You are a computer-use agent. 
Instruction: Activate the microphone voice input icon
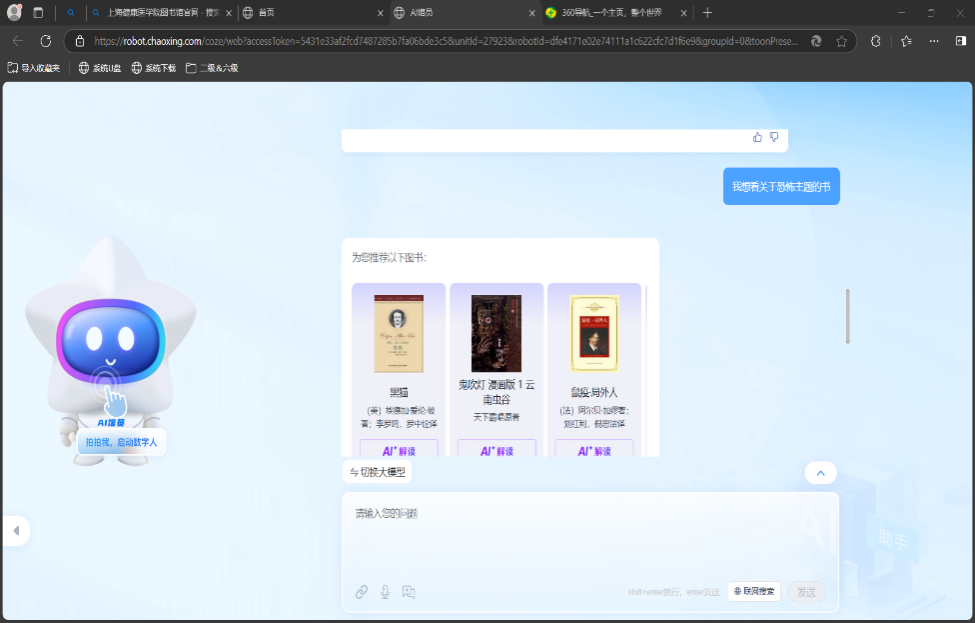click(x=385, y=592)
